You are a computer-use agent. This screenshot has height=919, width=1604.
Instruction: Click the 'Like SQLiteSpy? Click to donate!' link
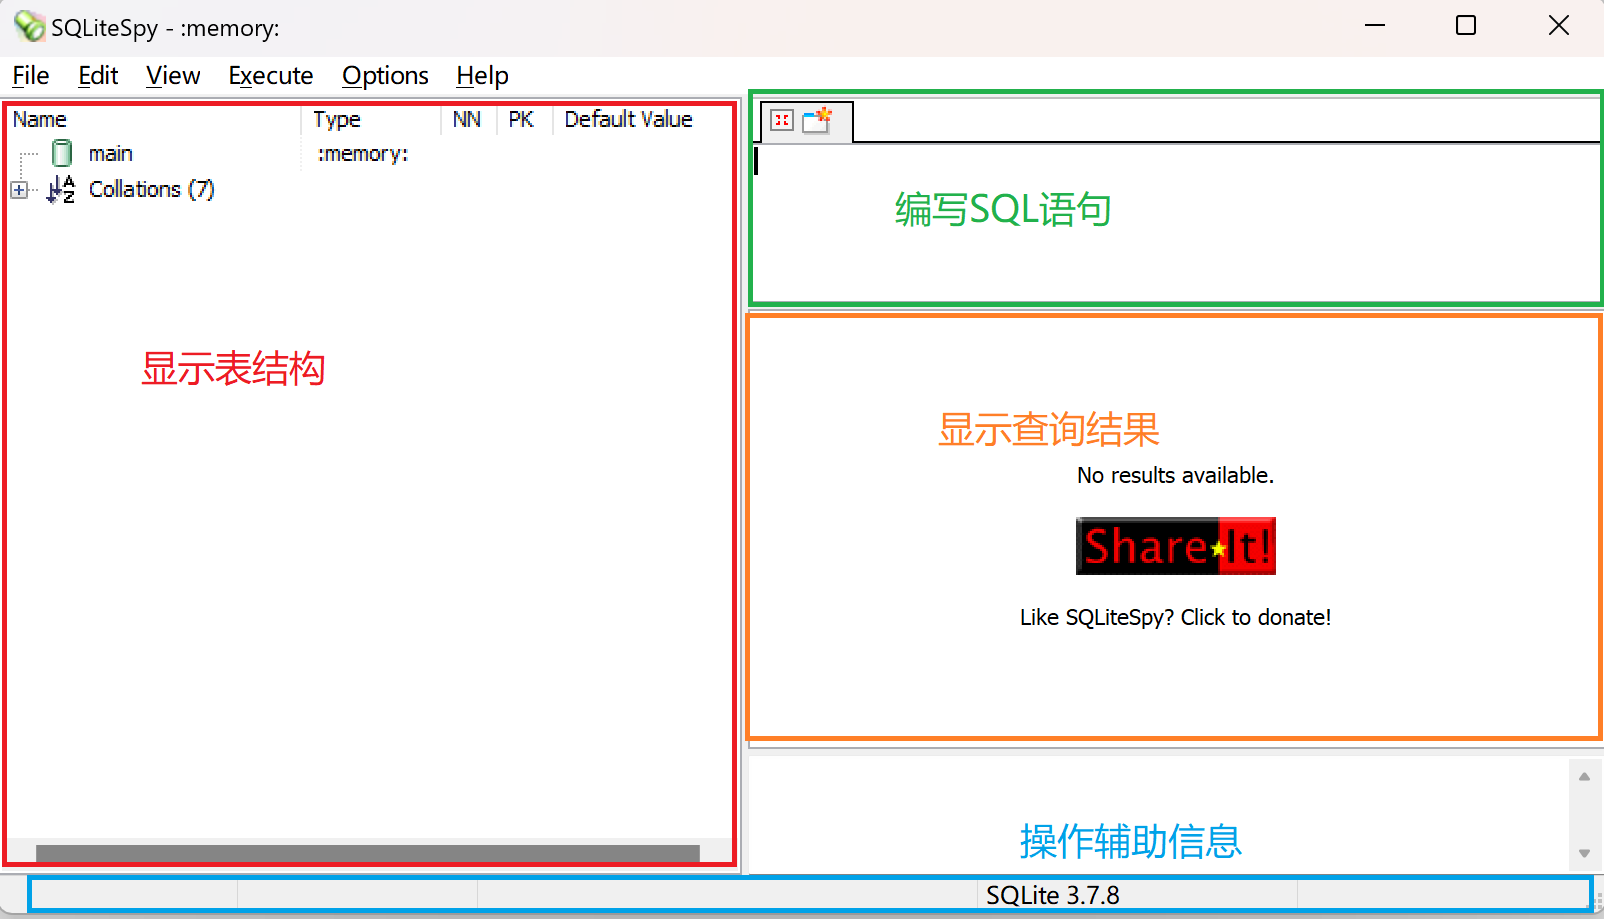tap(1174, 617)
